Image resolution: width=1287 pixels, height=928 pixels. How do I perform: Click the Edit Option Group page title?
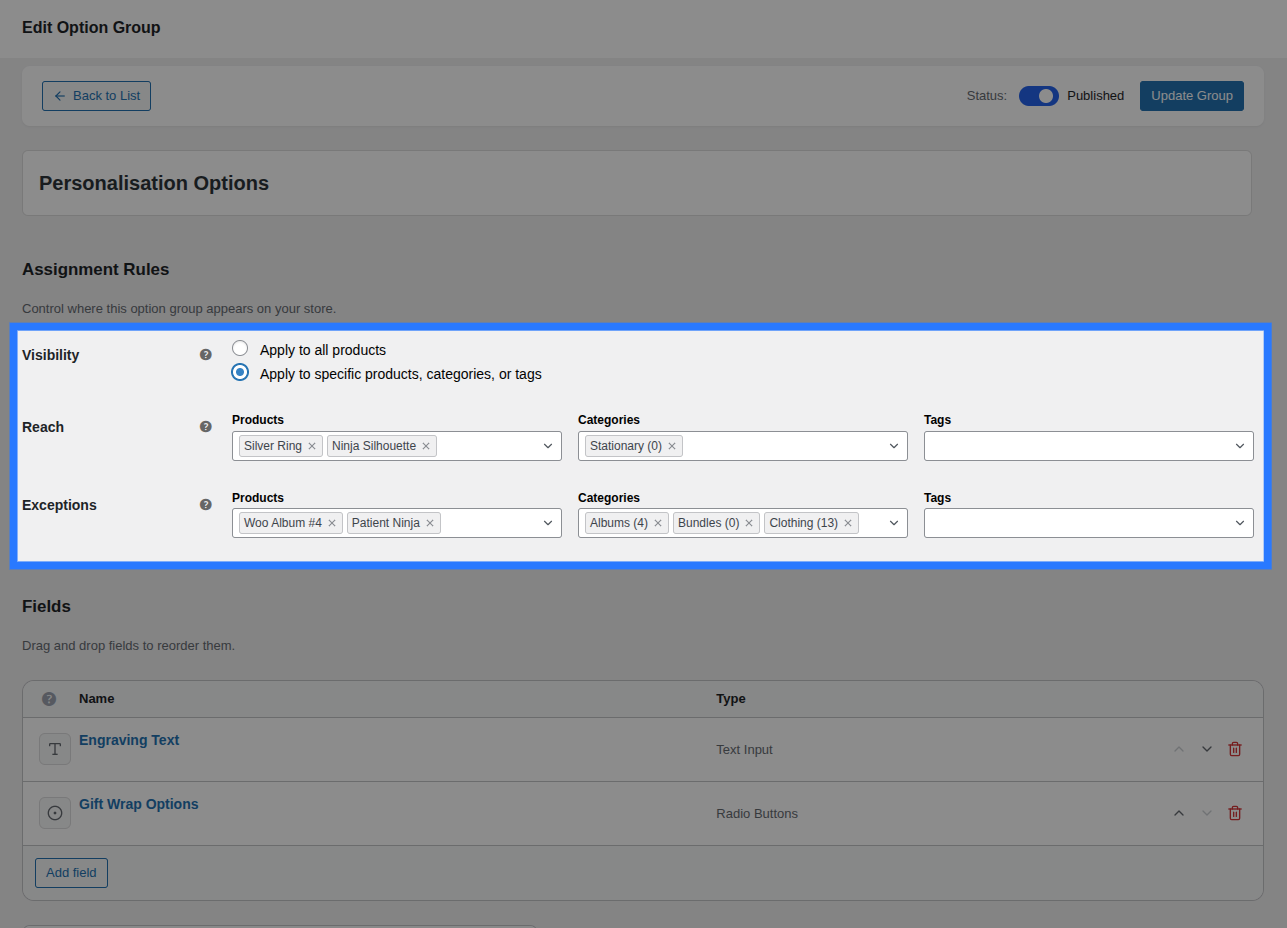pyautogui.click(x=91, y=28)
